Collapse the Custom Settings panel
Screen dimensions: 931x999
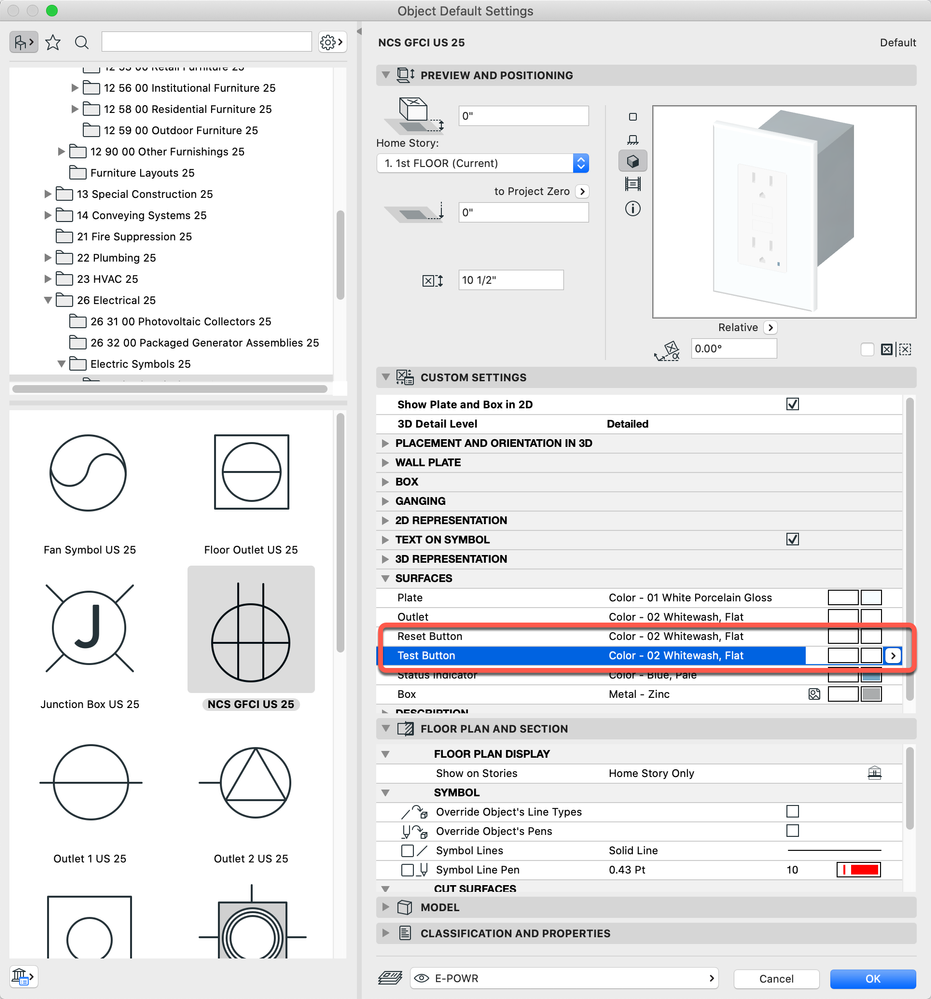click(x=386, y=377)
